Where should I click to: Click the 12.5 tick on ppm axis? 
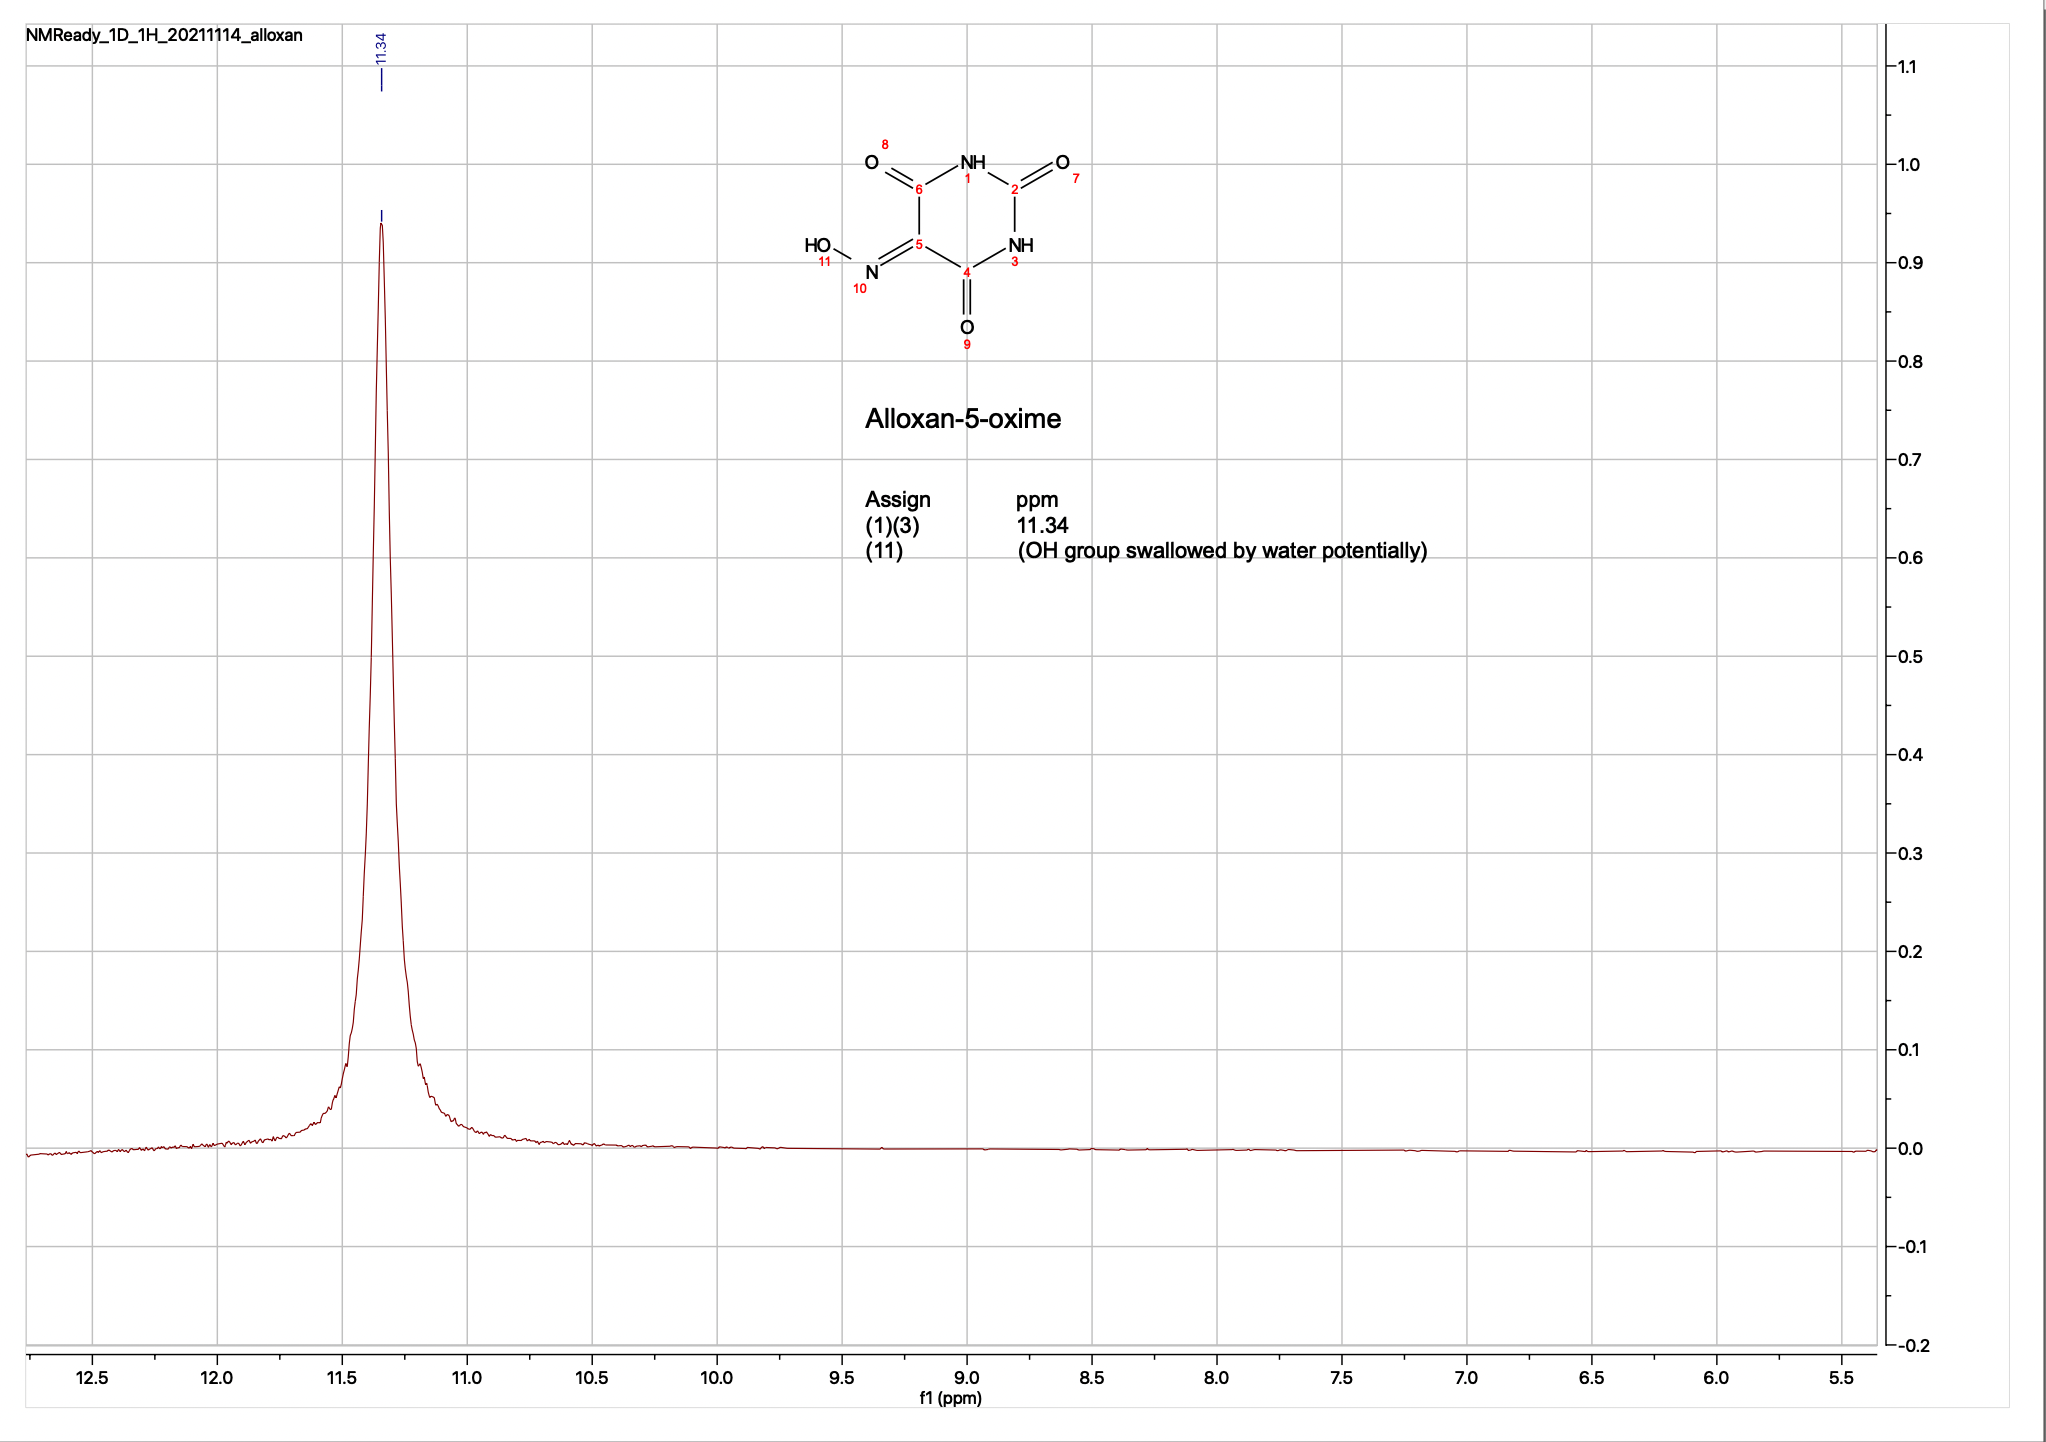[x=92, y=1378]
